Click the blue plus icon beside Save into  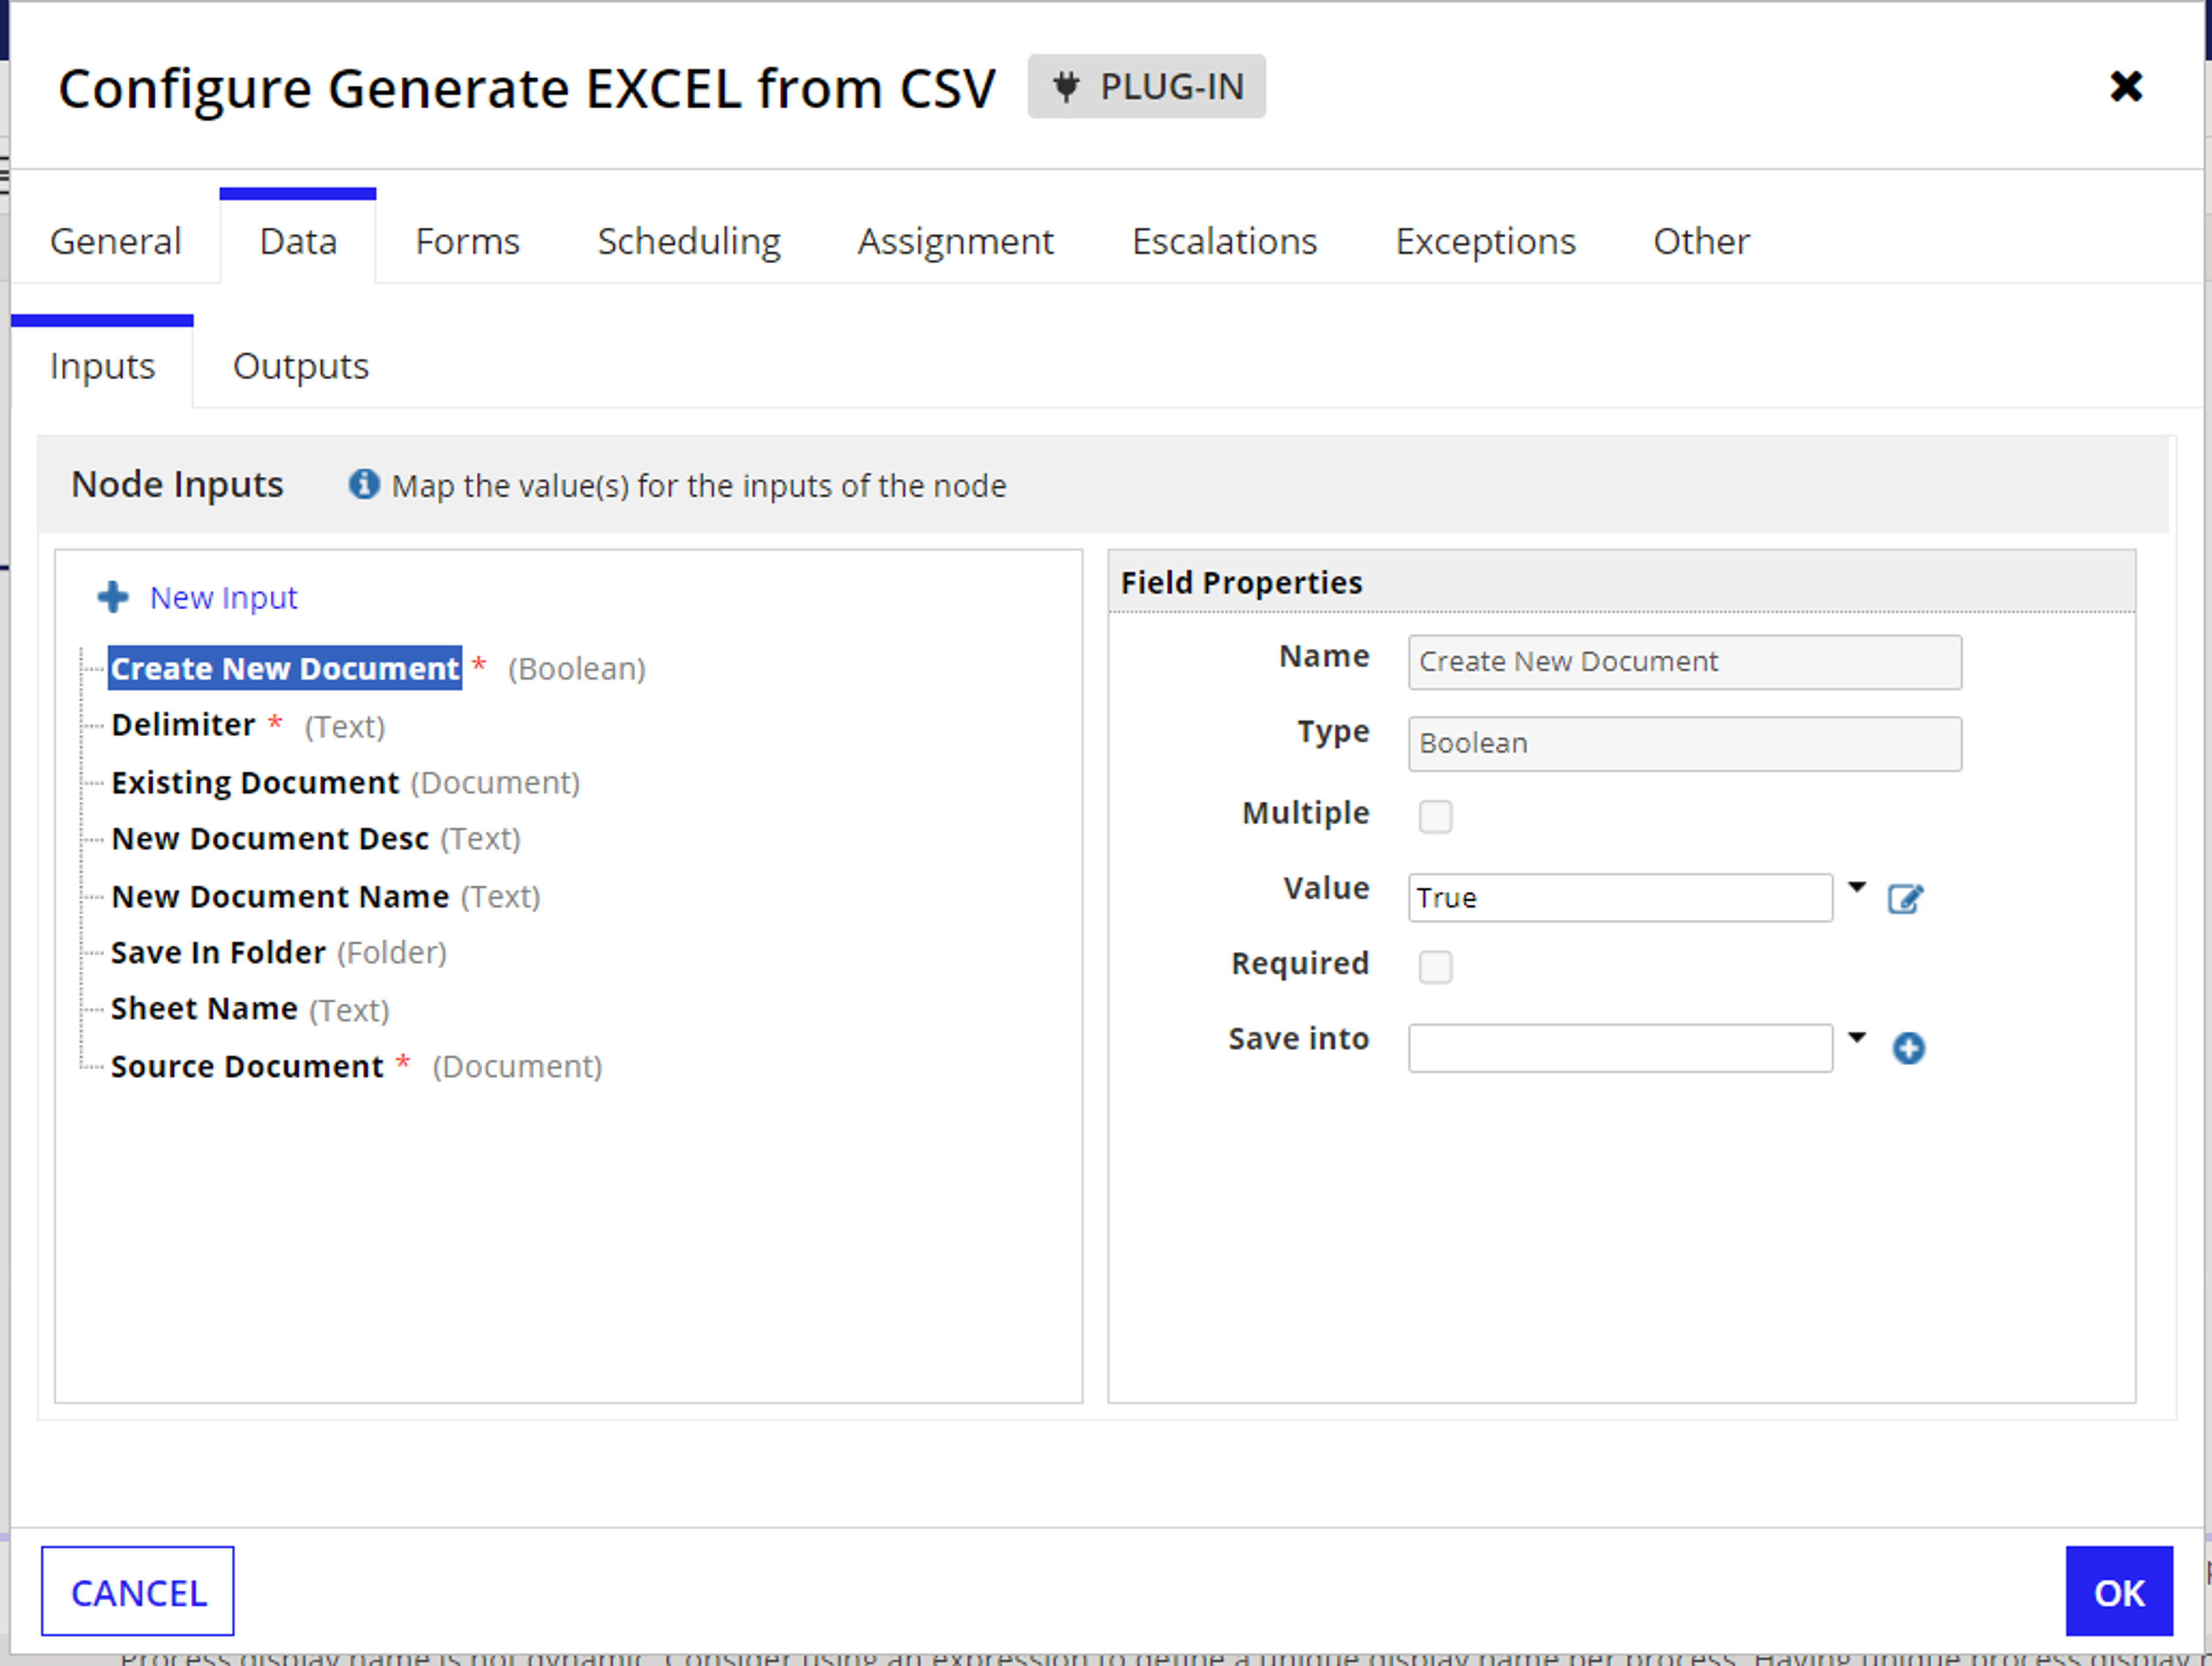pyautogui.click(x=1908, y=1048)
